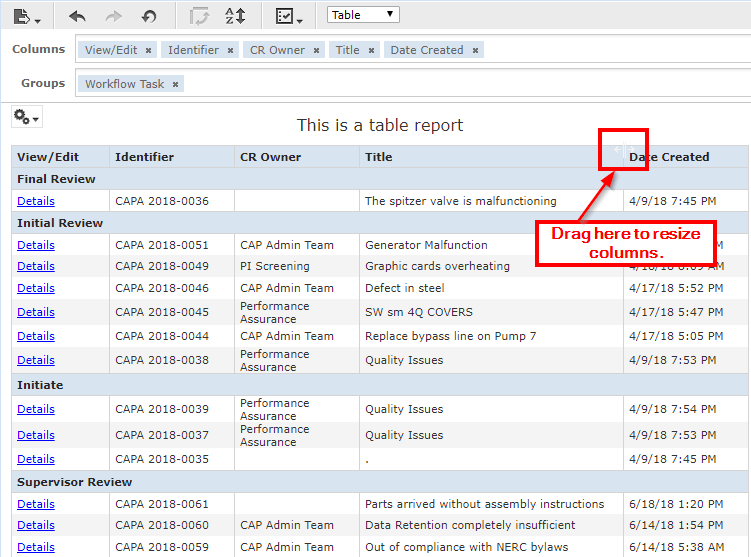
Task: Select 'Graphic cards overheating' title cell
Action: 491,266
